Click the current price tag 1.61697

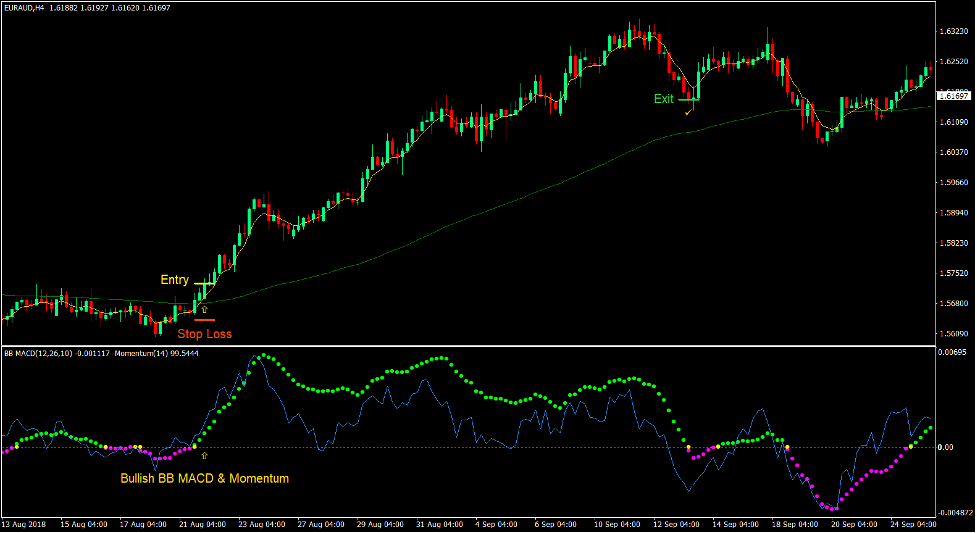pos(957,96)
